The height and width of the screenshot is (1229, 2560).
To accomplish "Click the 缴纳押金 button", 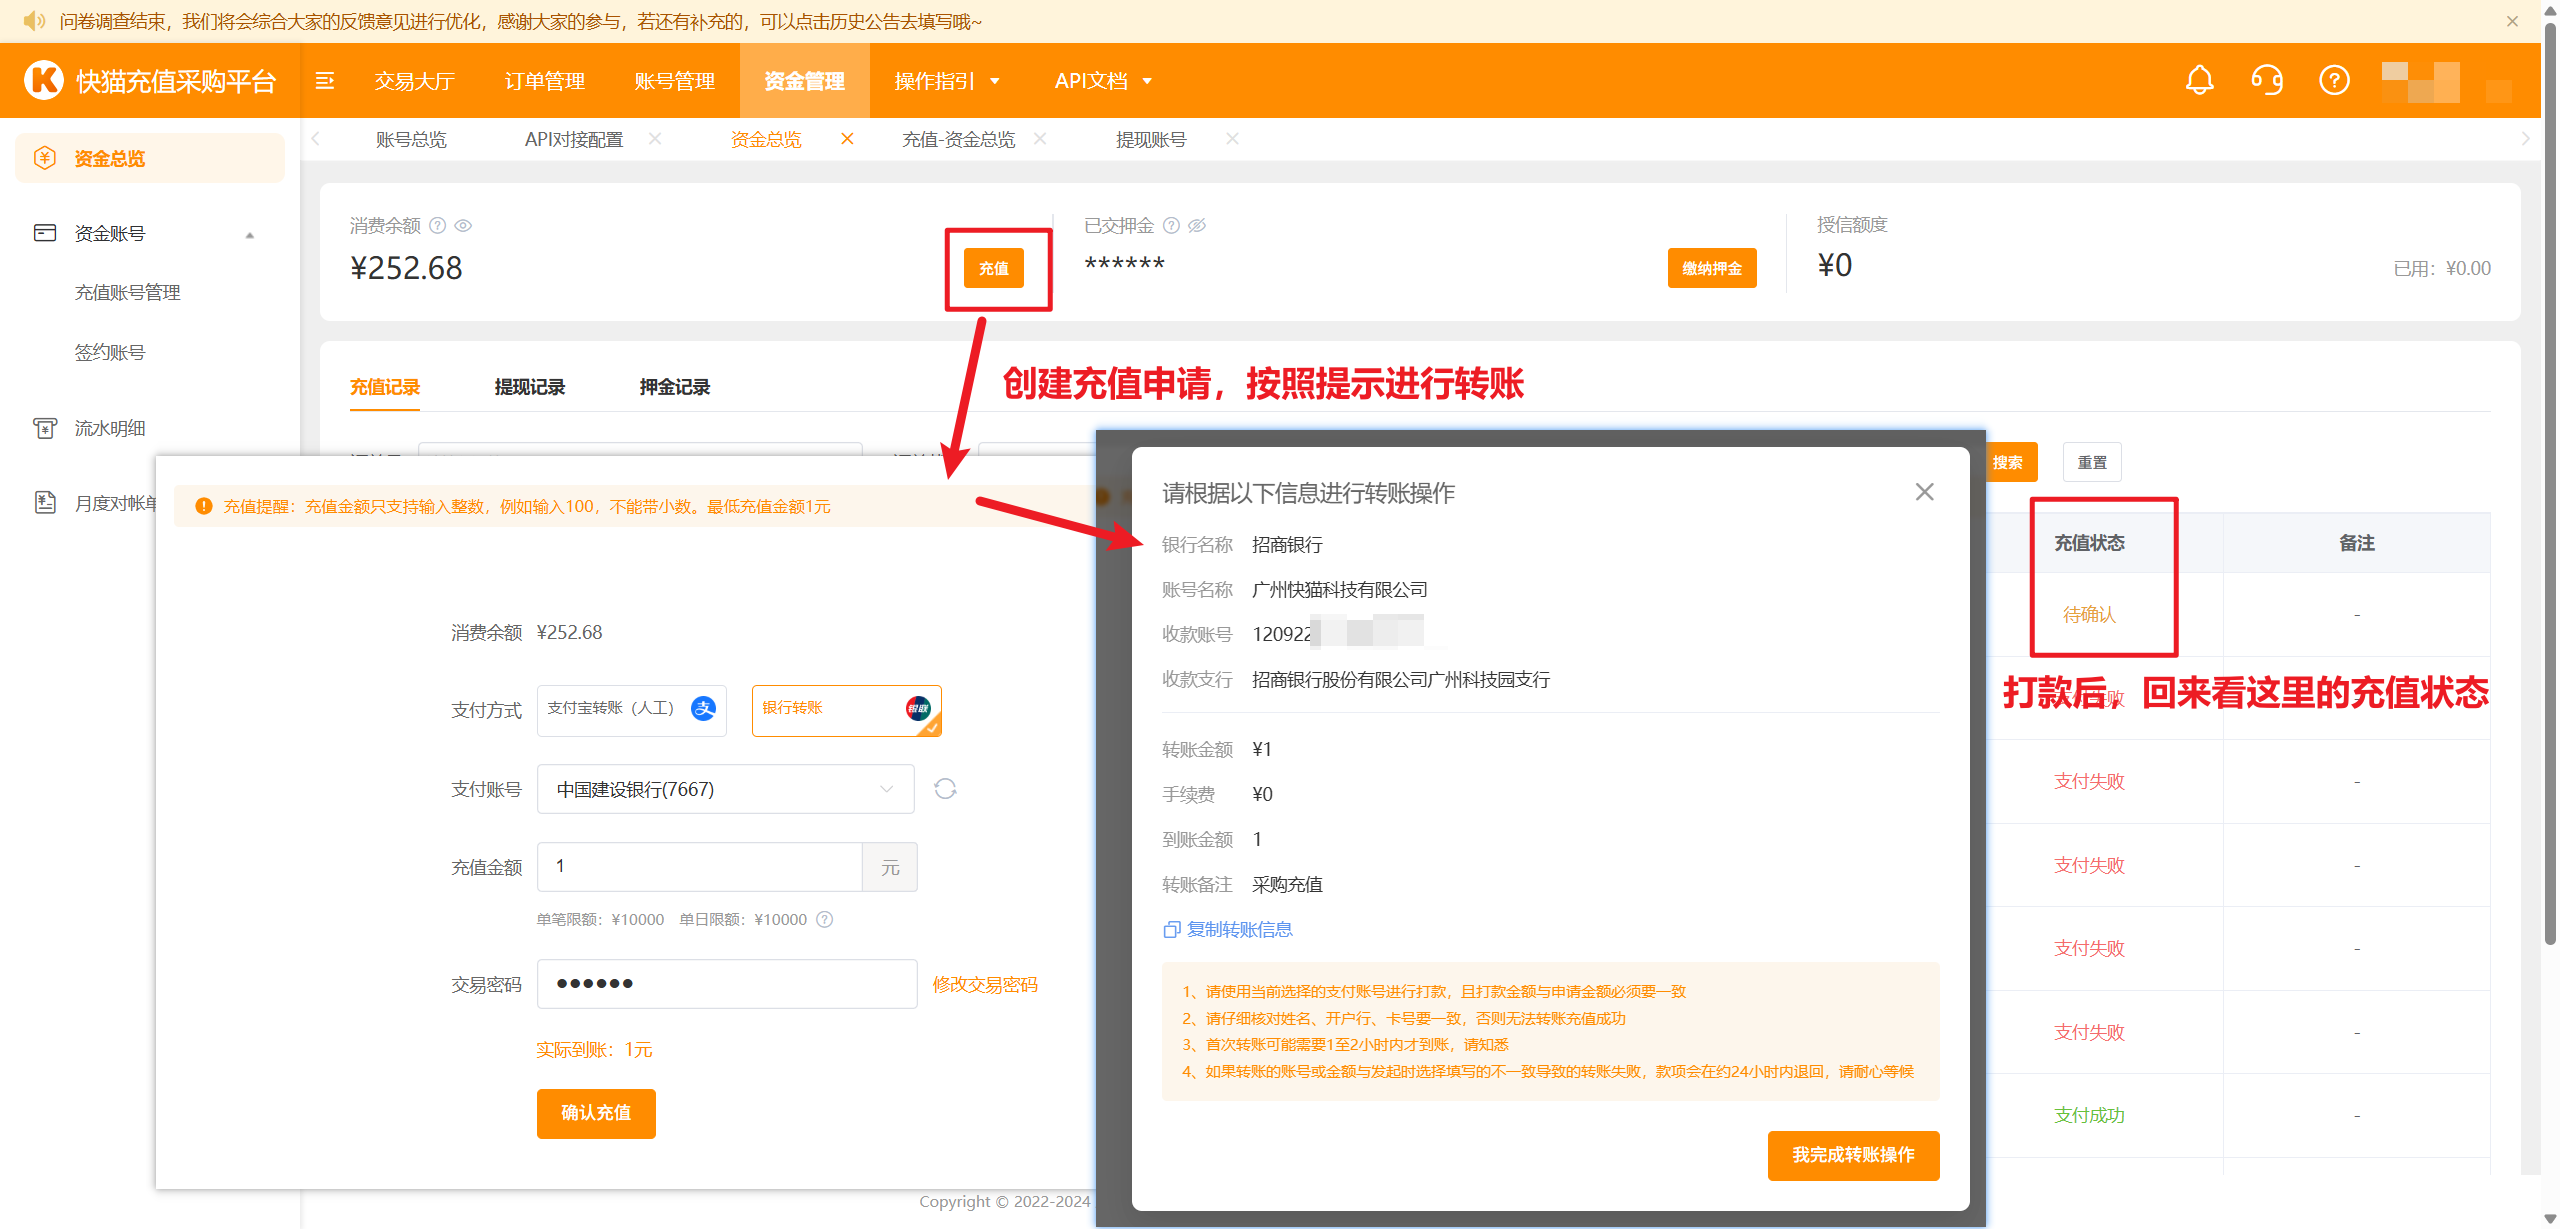I will coord(1712,268).
